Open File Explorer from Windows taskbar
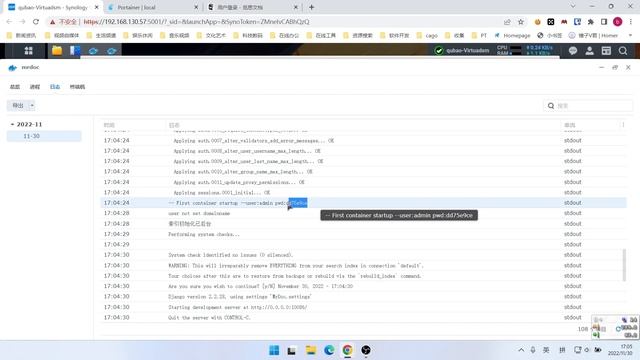The image size is (640, 360). tap(311, 350)
